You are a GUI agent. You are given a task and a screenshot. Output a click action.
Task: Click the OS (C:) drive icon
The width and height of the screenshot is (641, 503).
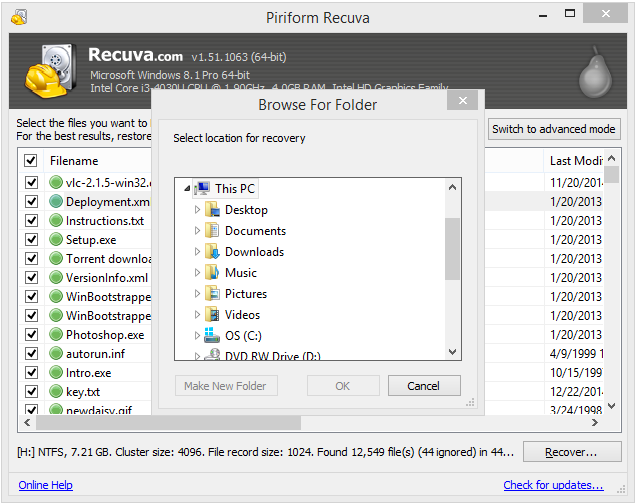(212, 335)
